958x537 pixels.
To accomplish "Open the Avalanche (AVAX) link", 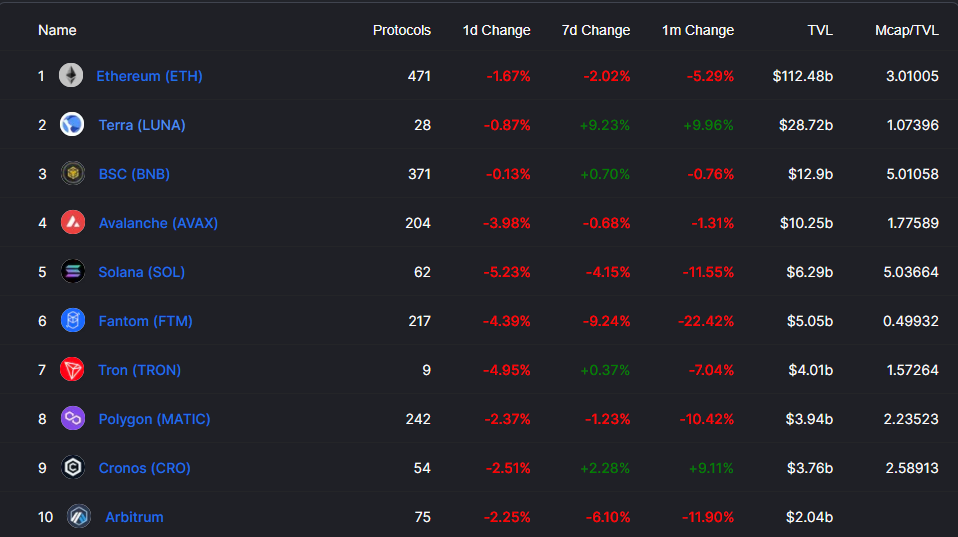I will click(158, 223).
